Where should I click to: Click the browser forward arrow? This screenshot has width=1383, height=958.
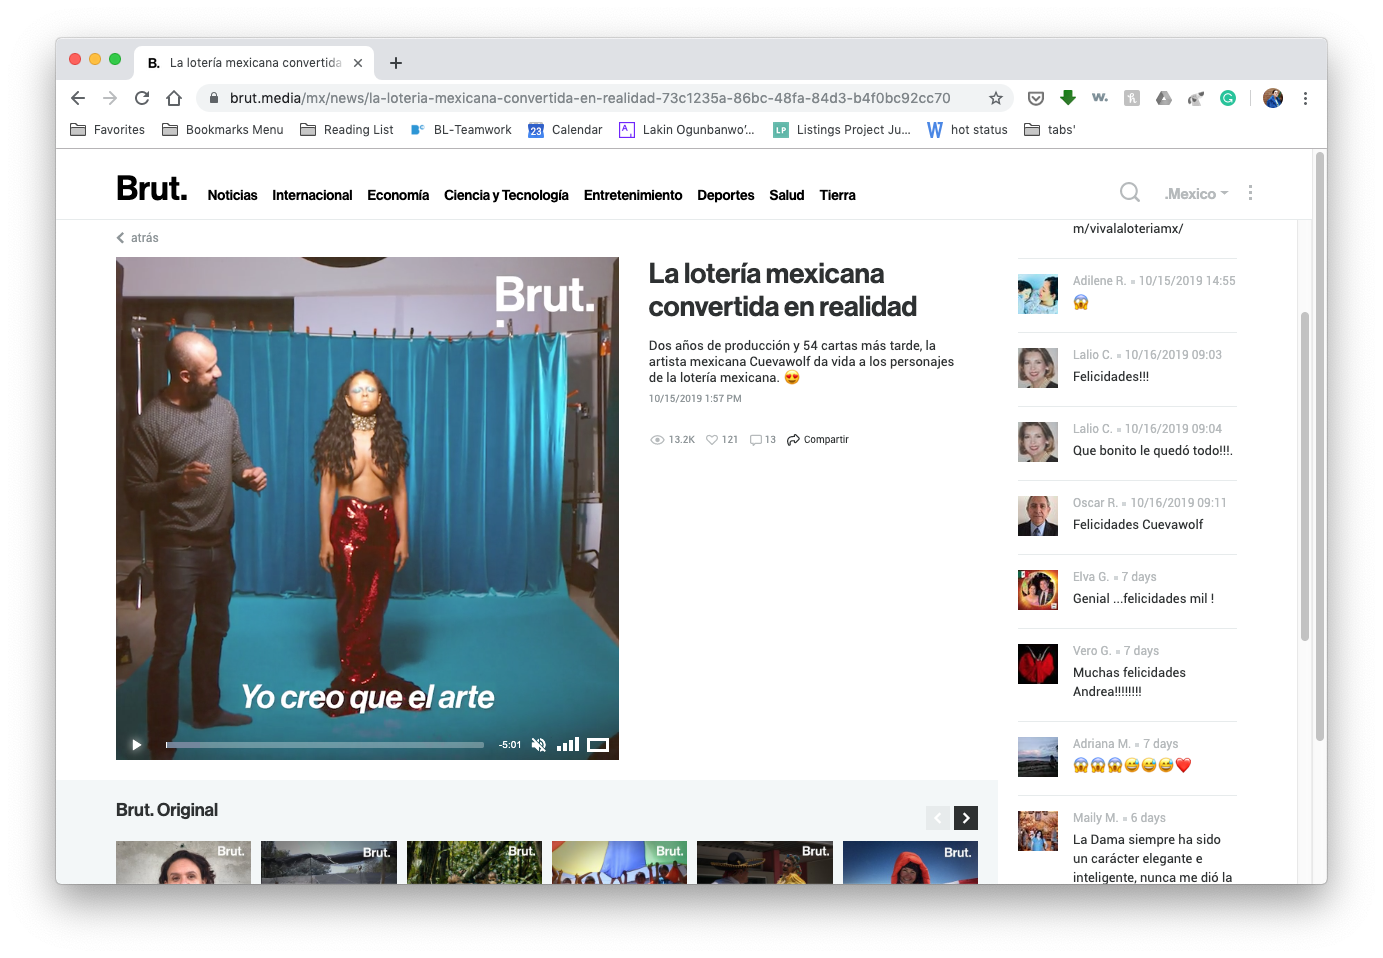pyautogui.click(x=110, y=98)
